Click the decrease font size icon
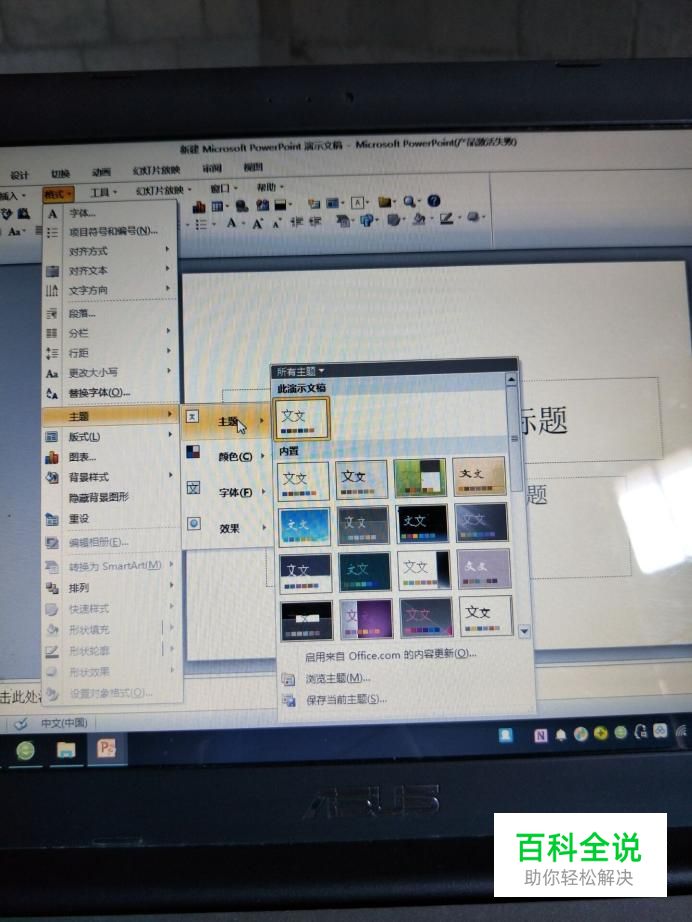The width and height of the screenshot is (692, 922). [276, 223]
